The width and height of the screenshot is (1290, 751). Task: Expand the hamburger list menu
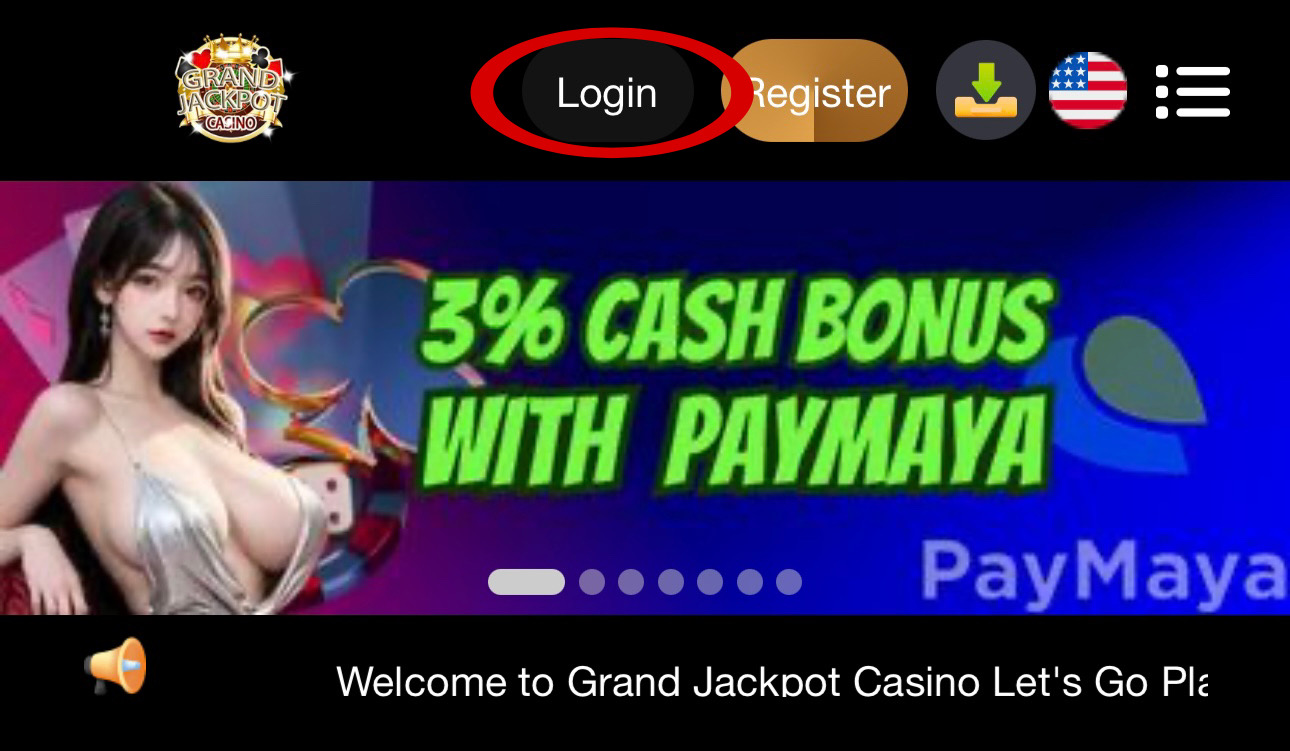[1193, 92]
